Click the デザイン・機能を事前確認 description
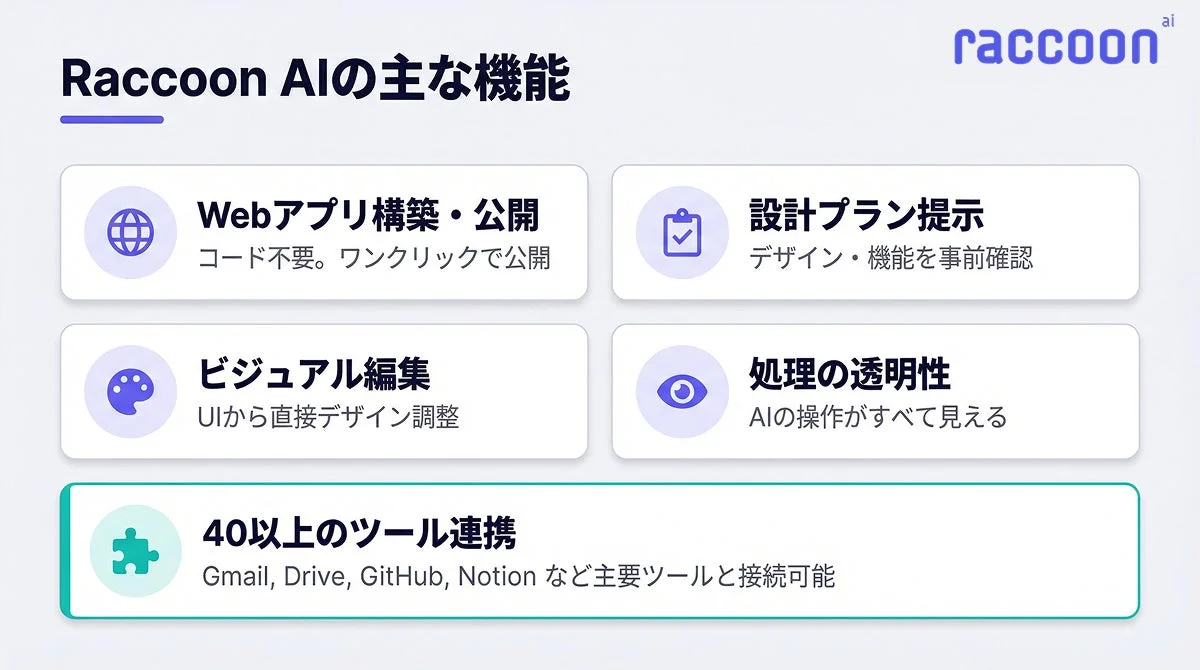The height and width of the screenshot is (670, 1200). point(890,258)
